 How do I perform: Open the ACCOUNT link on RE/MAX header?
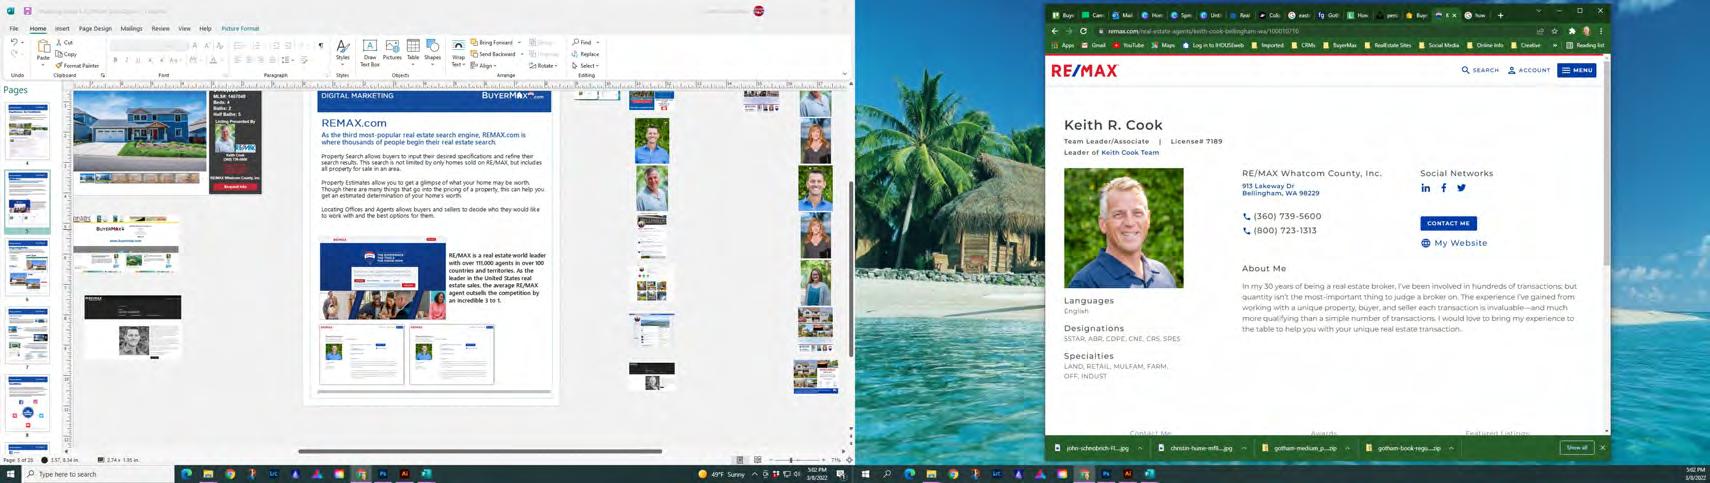click(x=1528, y=70)
